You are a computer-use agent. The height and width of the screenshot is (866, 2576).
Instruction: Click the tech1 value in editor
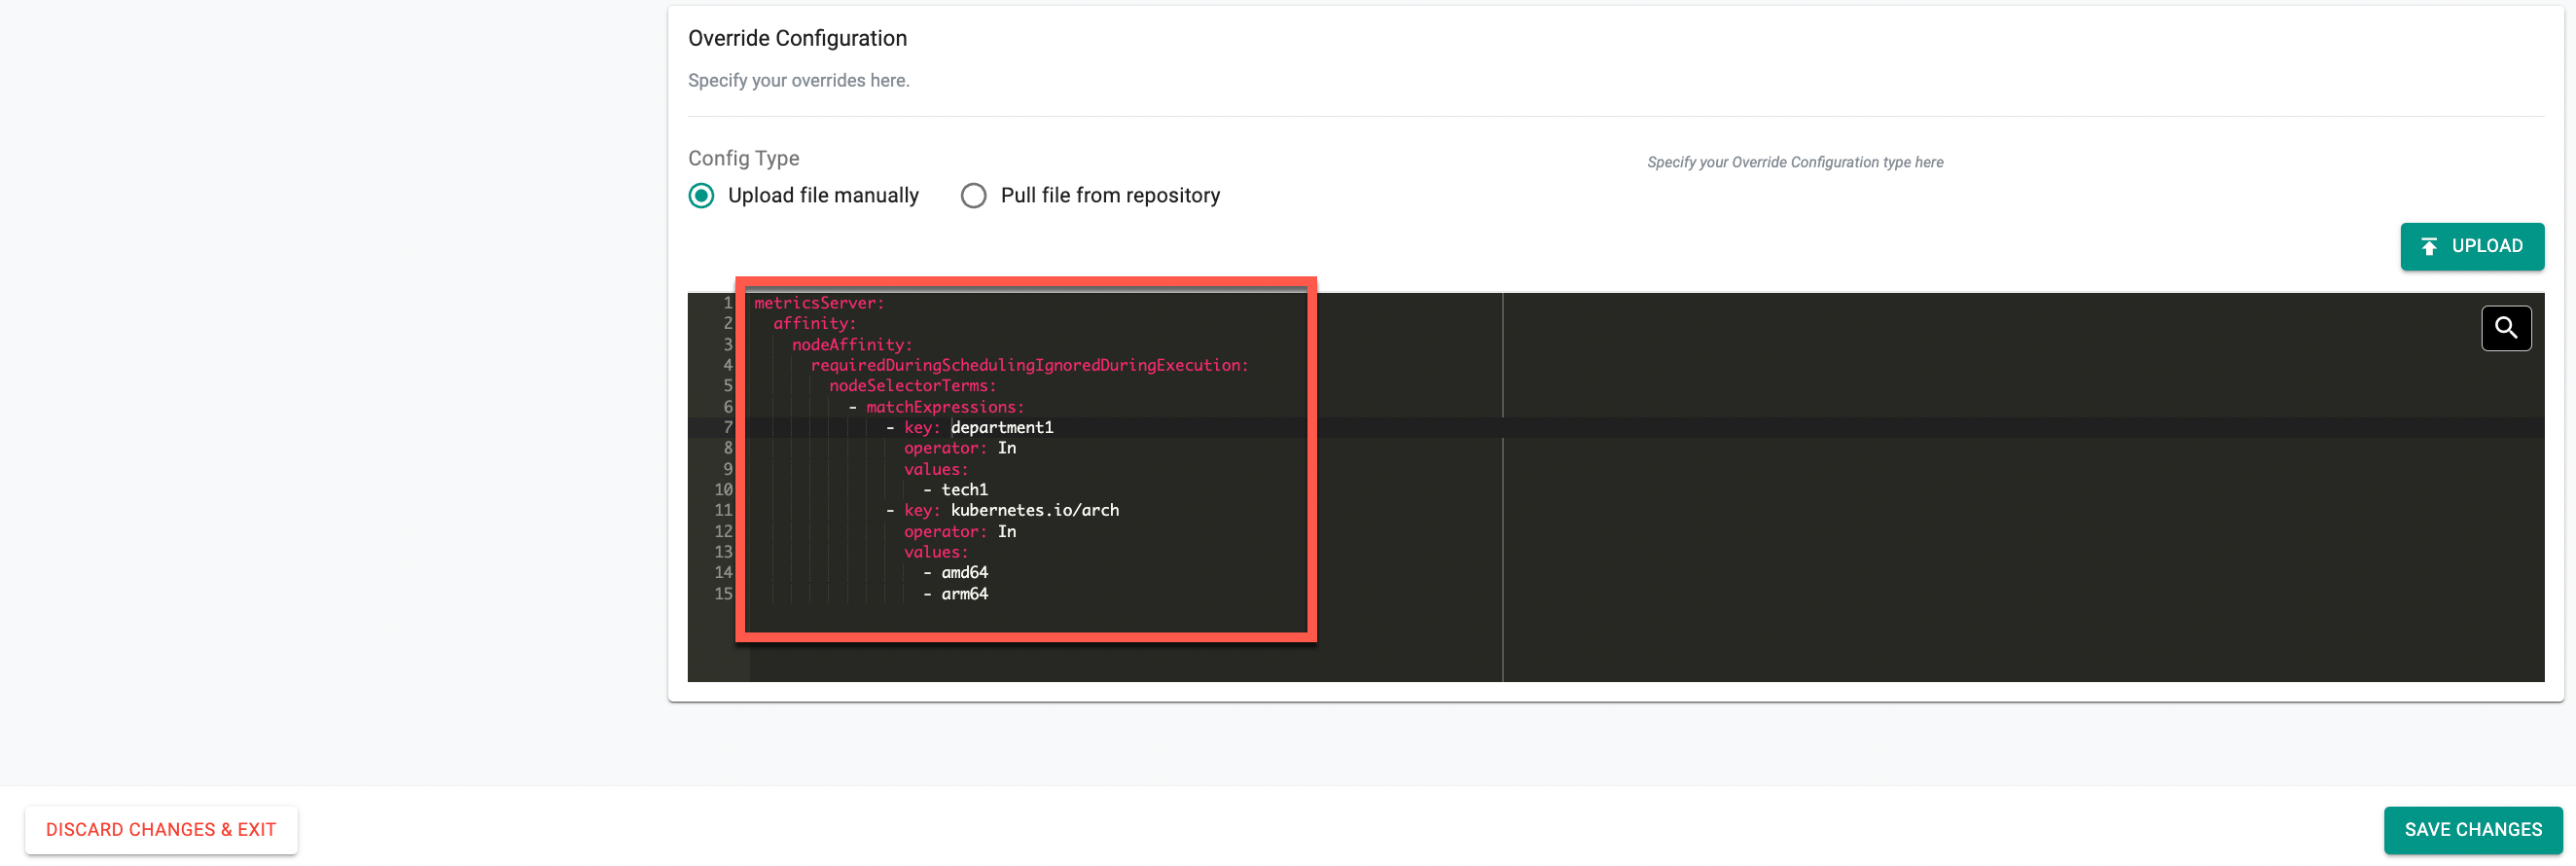(x=964, y=490)
